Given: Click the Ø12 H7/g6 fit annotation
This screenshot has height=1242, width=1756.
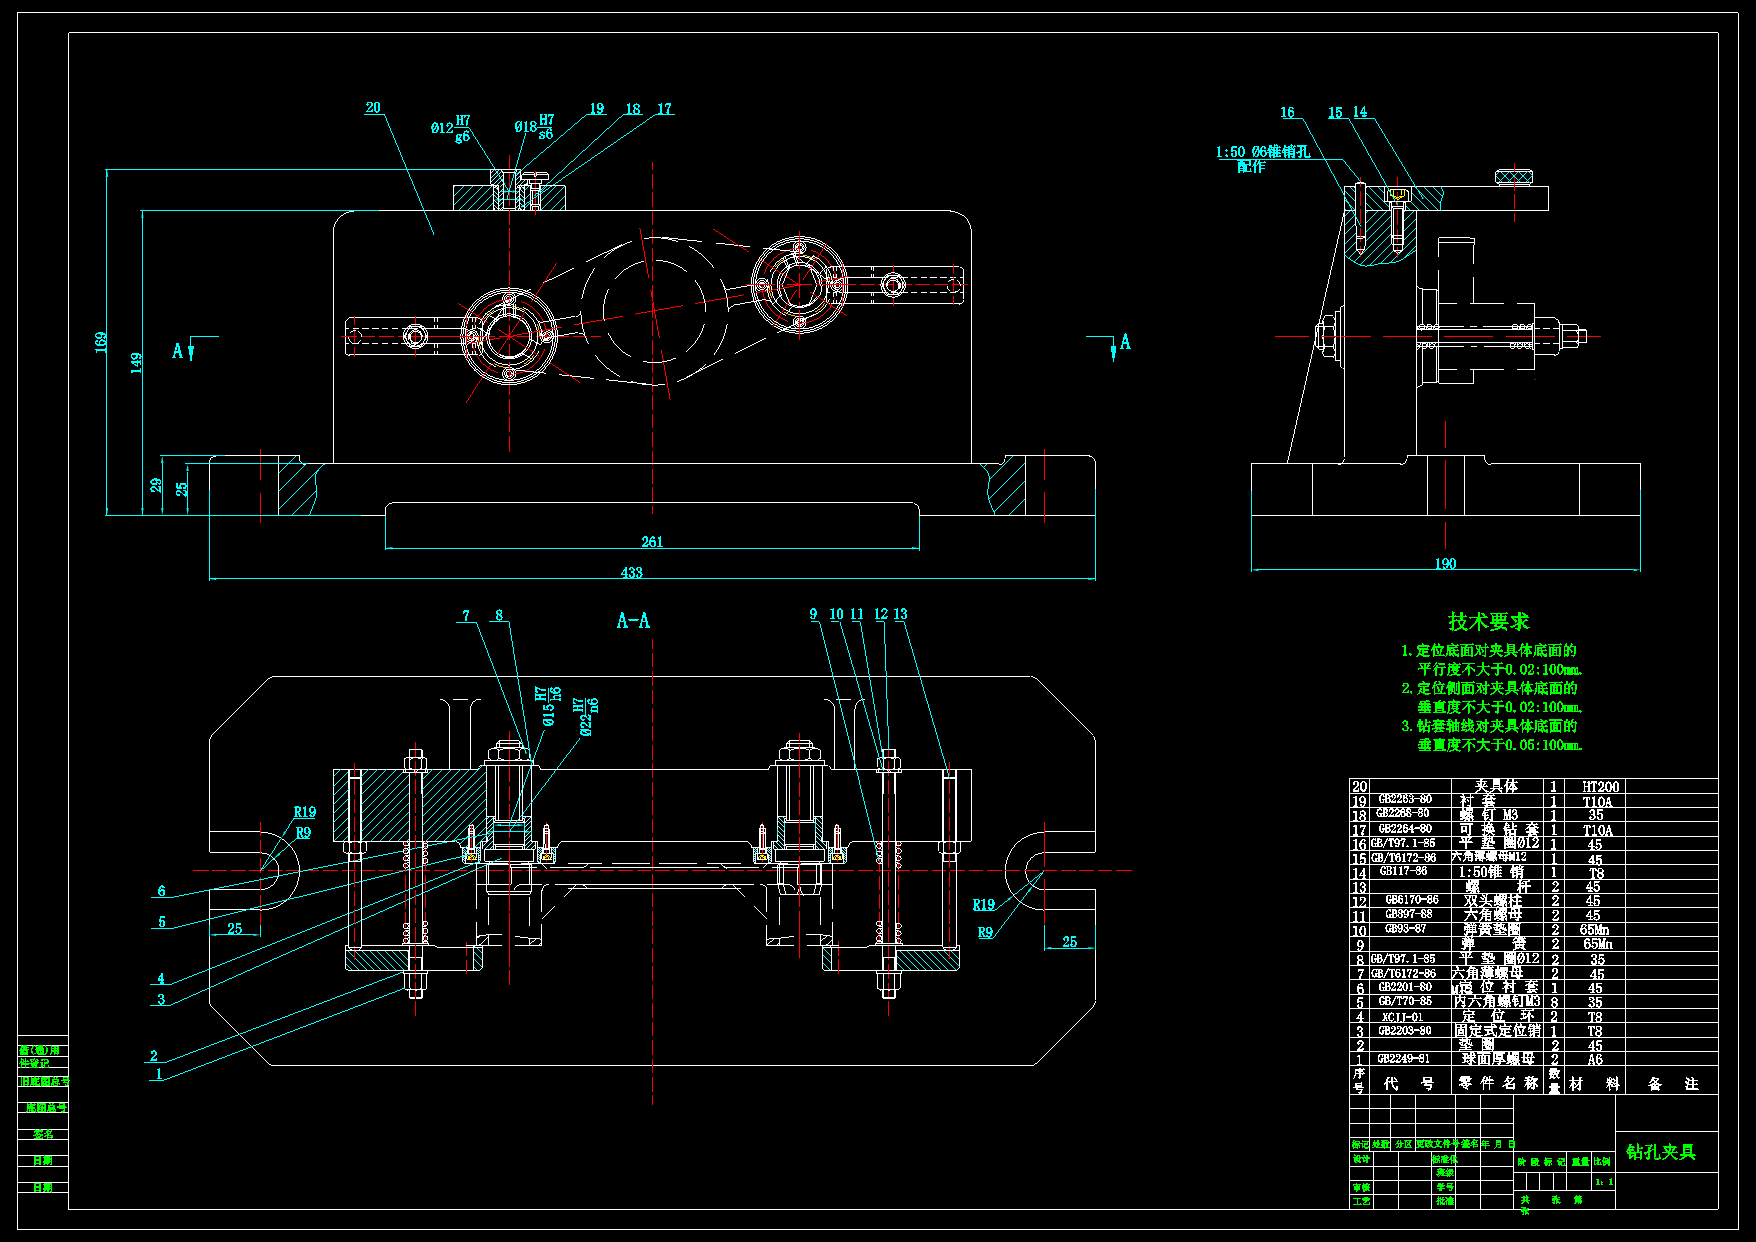Looking at the screenshot, I should (451, 128).
